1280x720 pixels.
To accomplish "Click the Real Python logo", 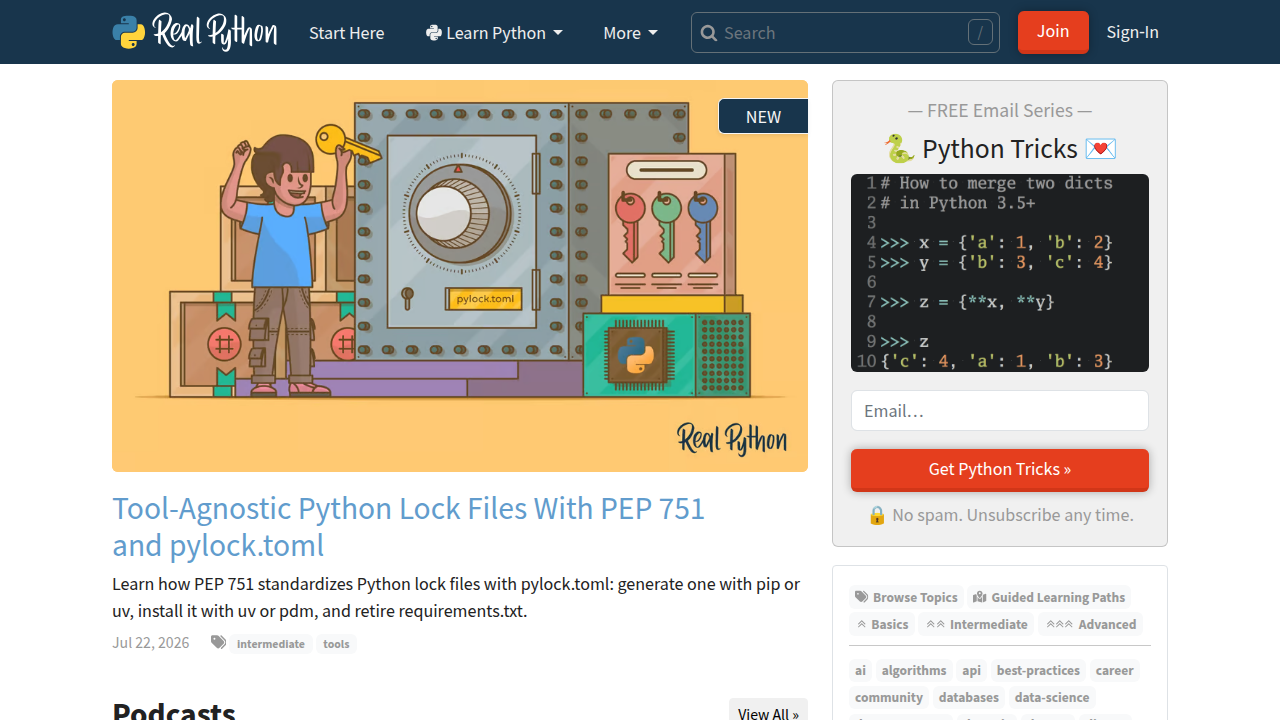I will point(195,32).
